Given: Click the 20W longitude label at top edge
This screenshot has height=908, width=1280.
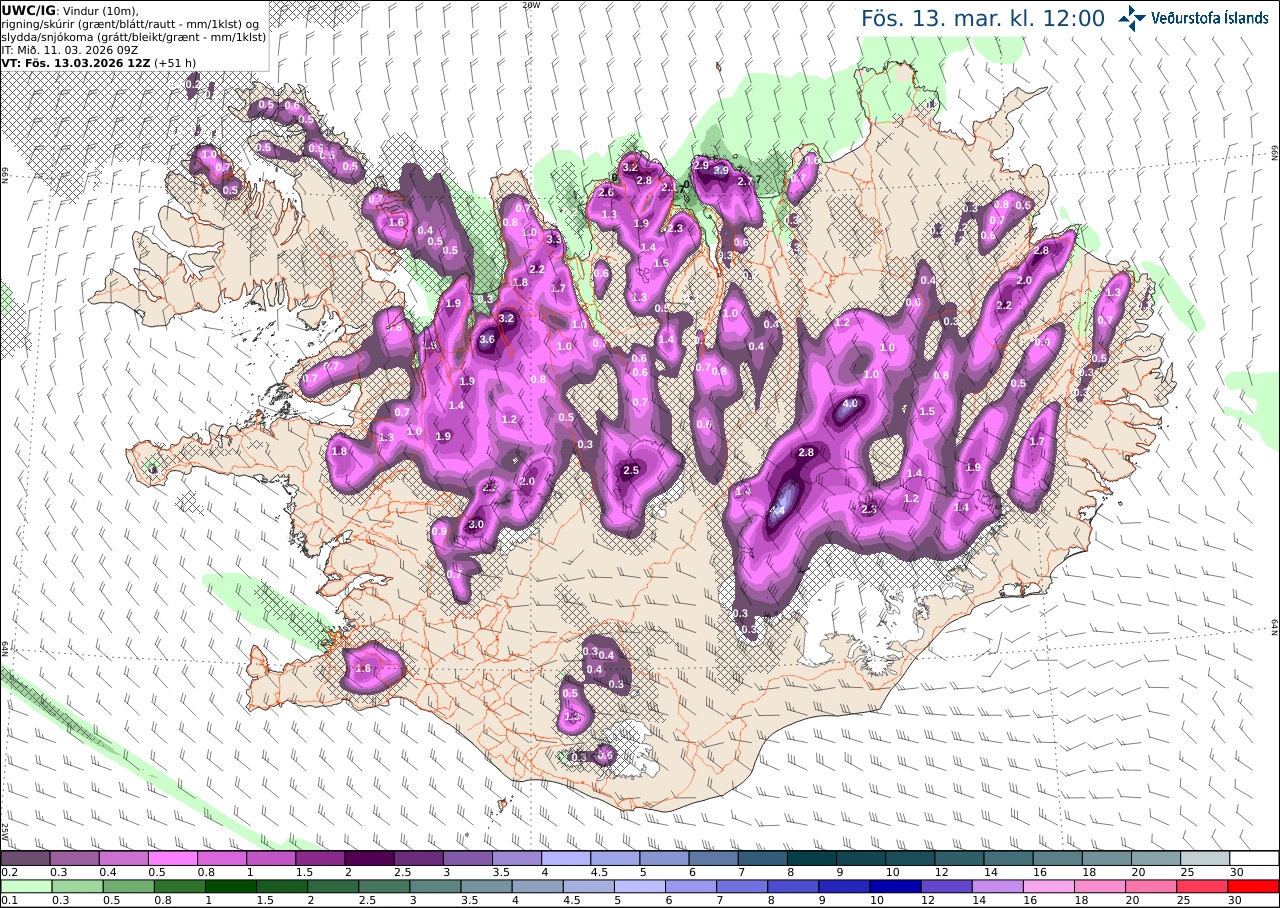Looking at the screenshot, I should click(x=531, y=5).
